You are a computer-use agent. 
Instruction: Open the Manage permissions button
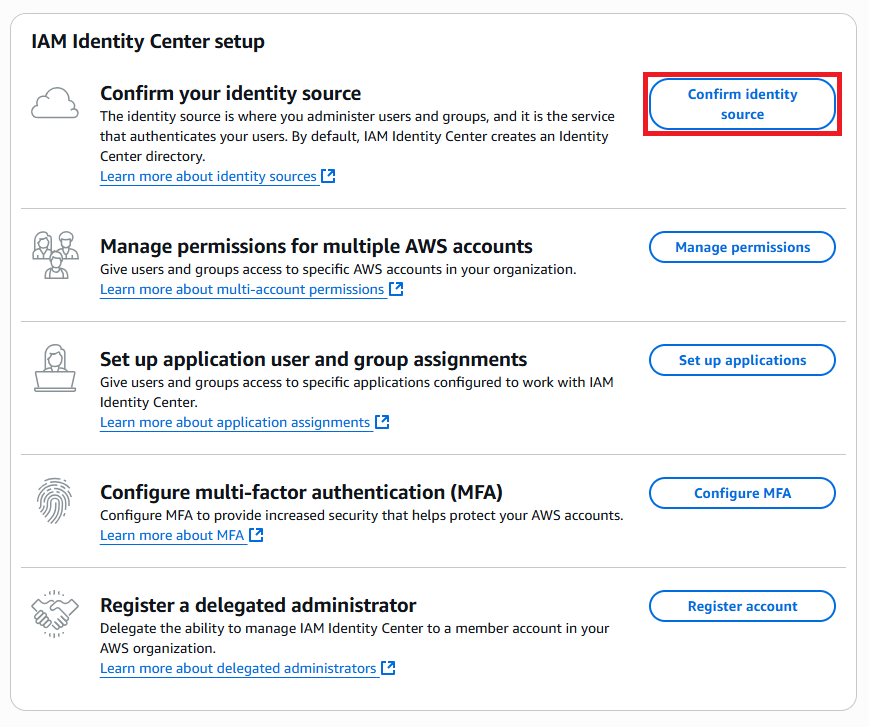tap(742, 247)
